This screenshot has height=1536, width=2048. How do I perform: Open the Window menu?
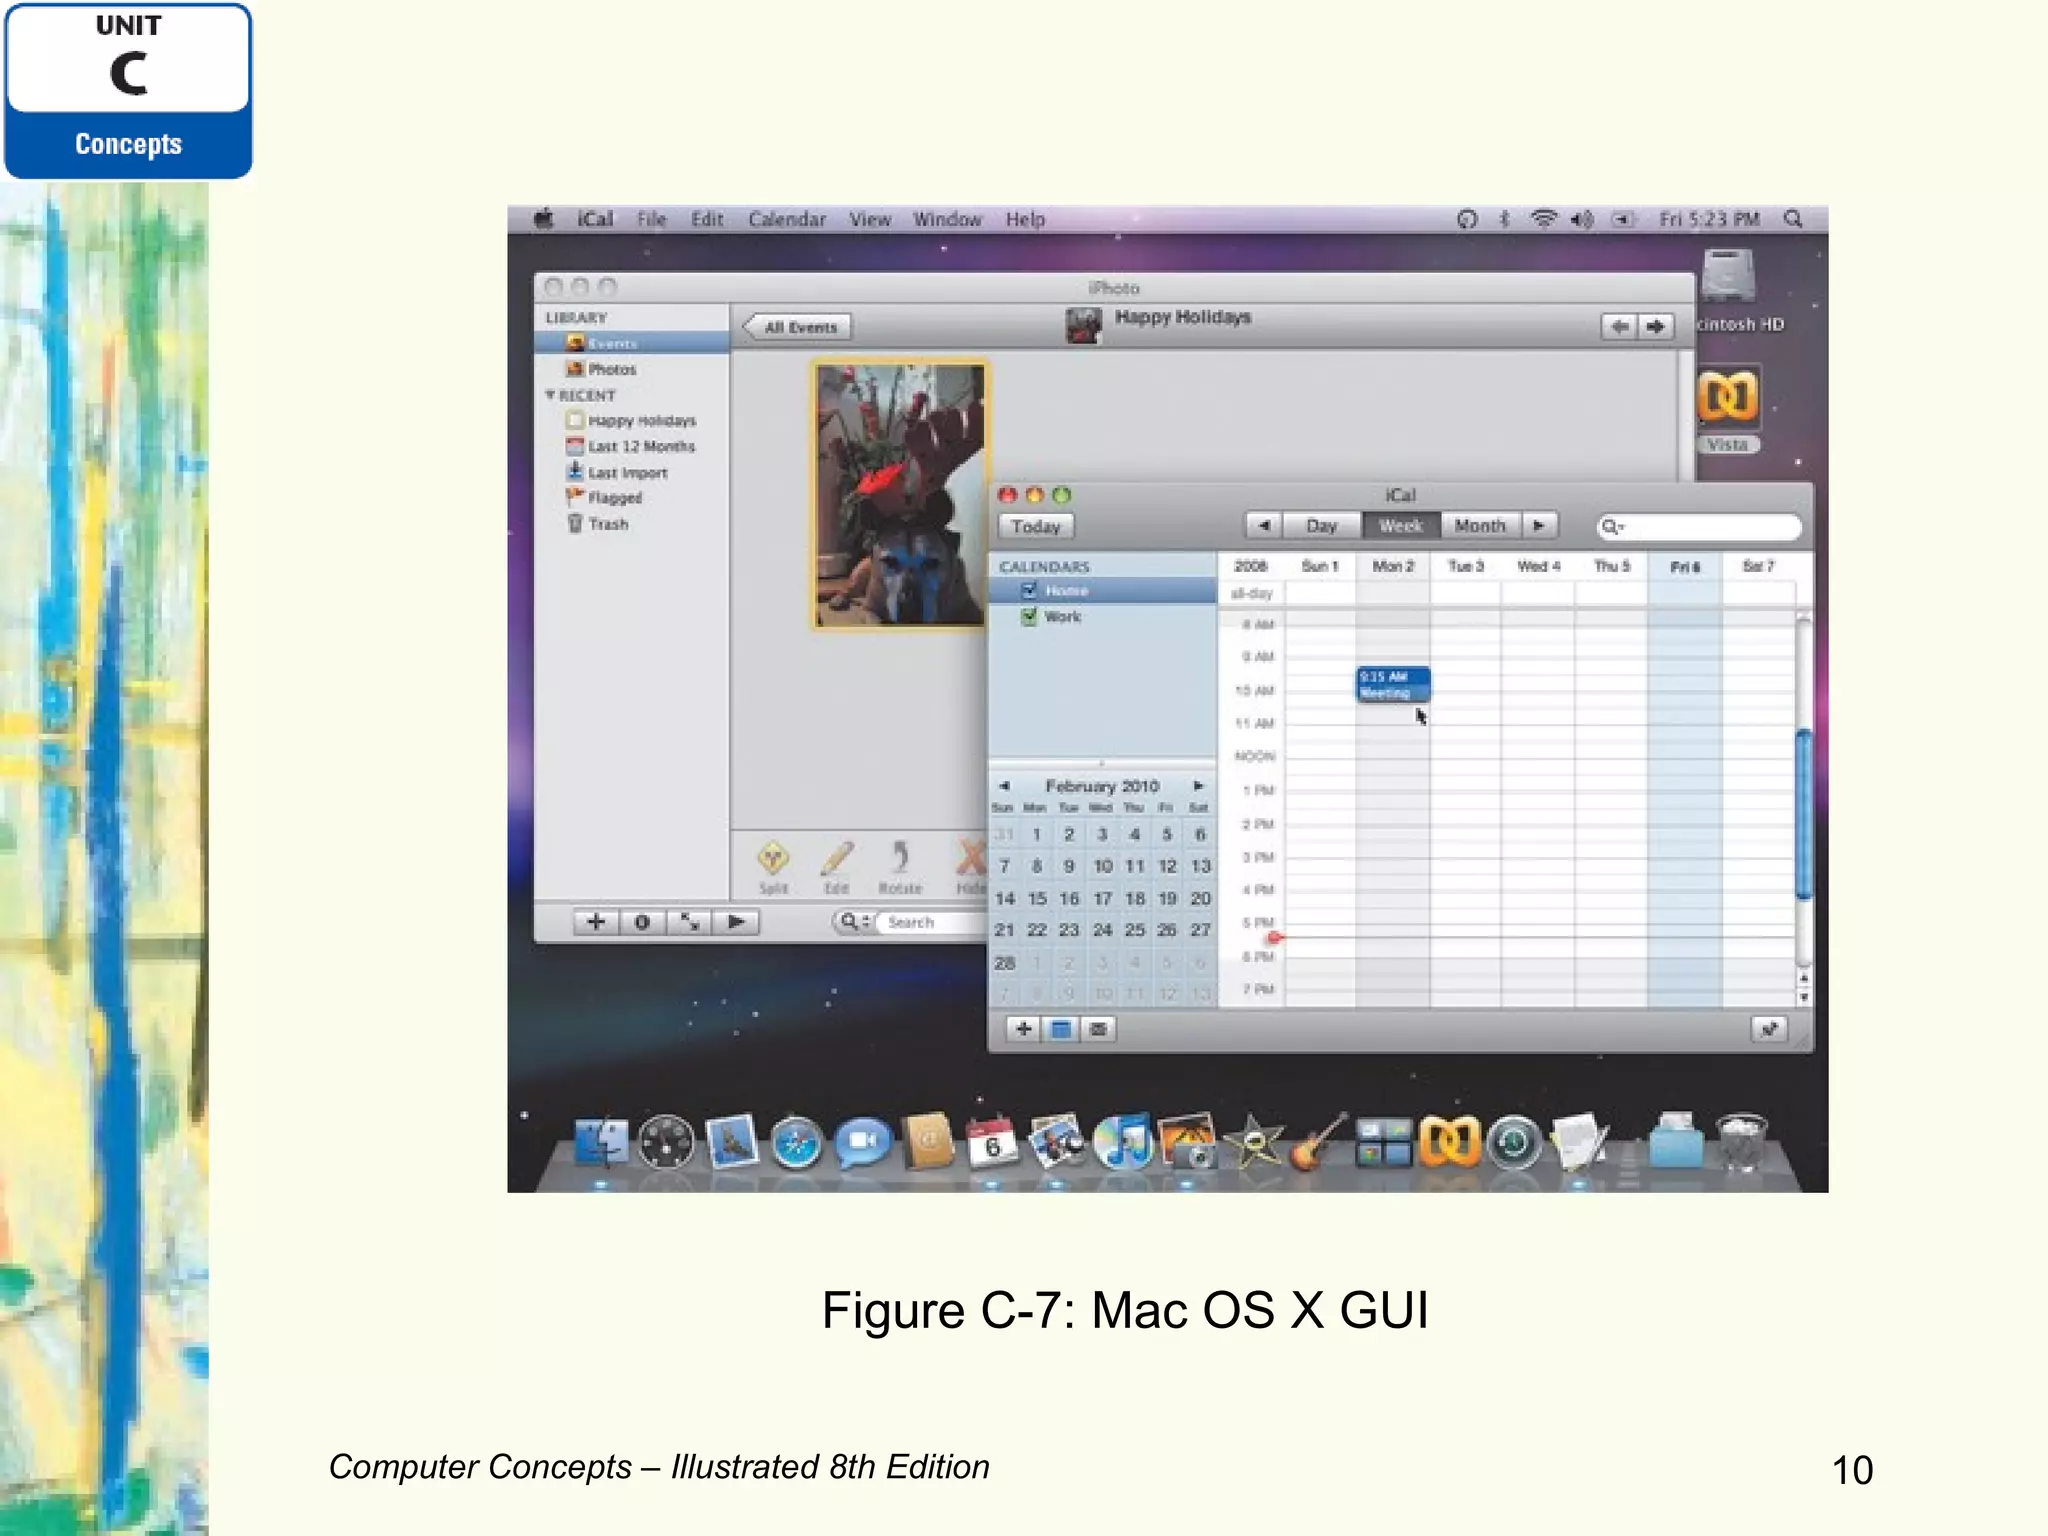coord(947,219)
